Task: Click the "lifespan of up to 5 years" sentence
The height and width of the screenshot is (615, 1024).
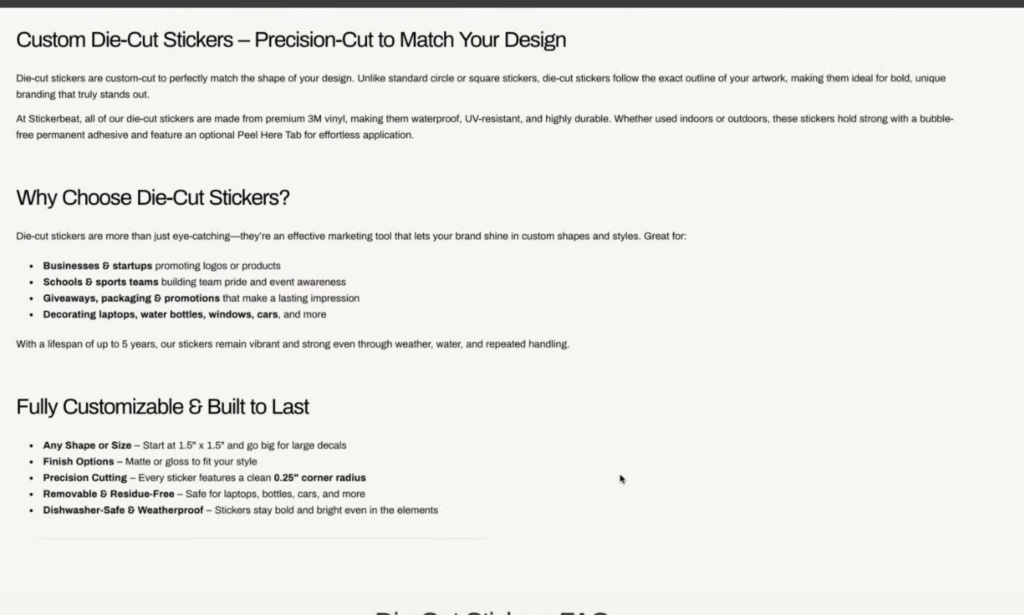Action: [292, 344]
